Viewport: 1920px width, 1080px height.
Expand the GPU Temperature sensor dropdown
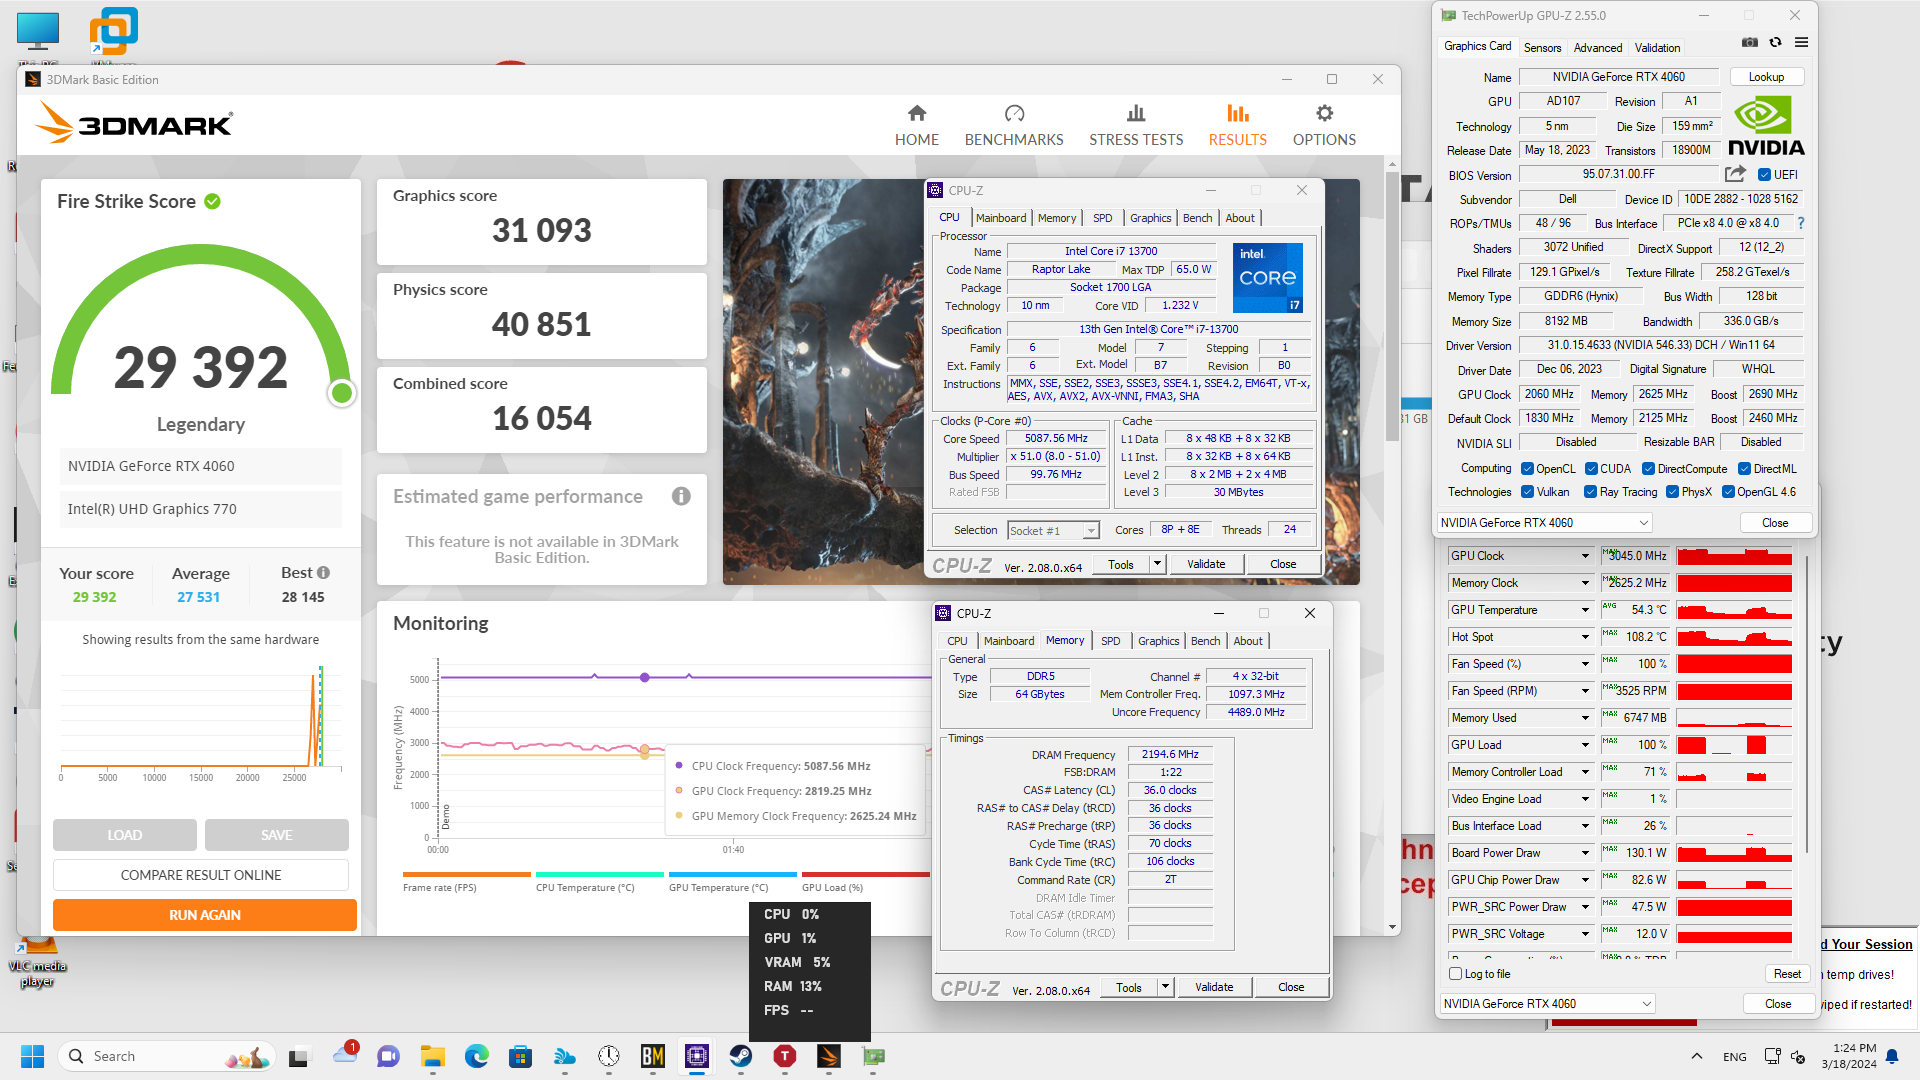point(1585,610)
